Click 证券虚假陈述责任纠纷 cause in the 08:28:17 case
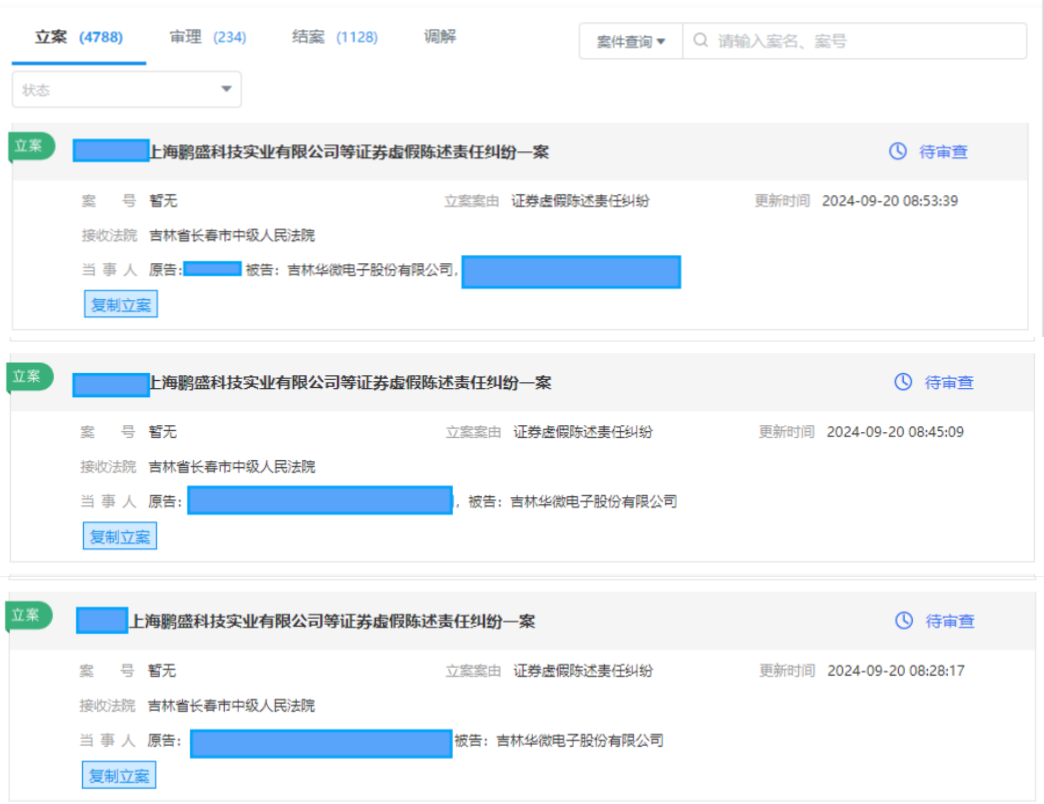The width and height of the screenshot is (1044, 804). pos(583,671)
